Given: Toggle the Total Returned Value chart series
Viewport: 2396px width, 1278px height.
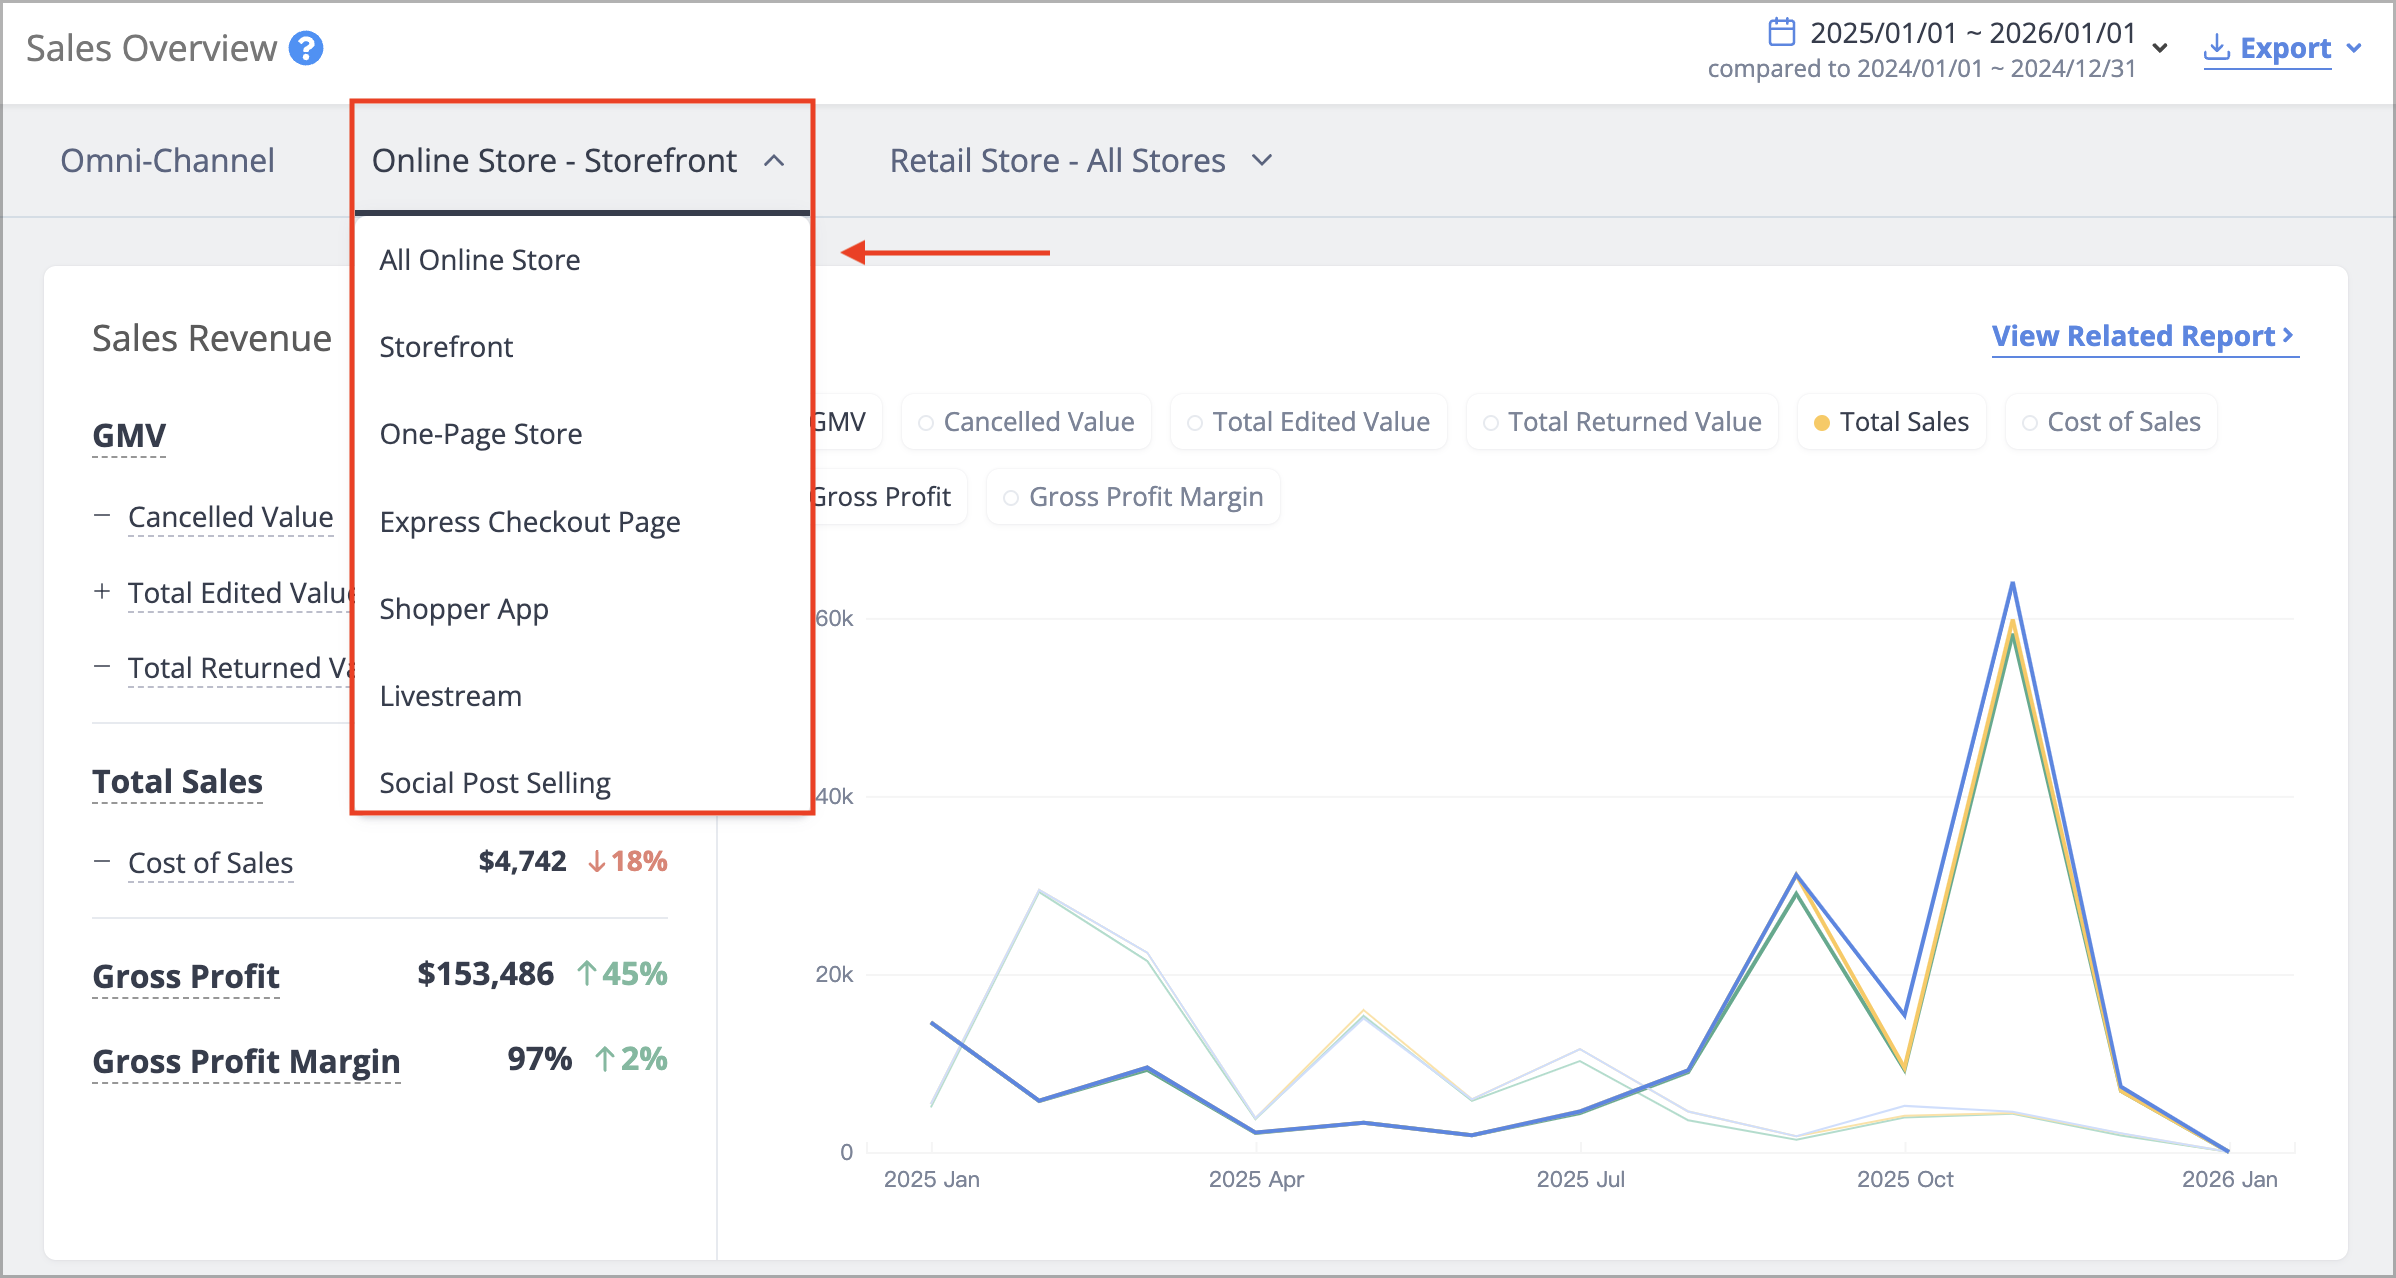Looking at the screenshot, I should 1622,422.
